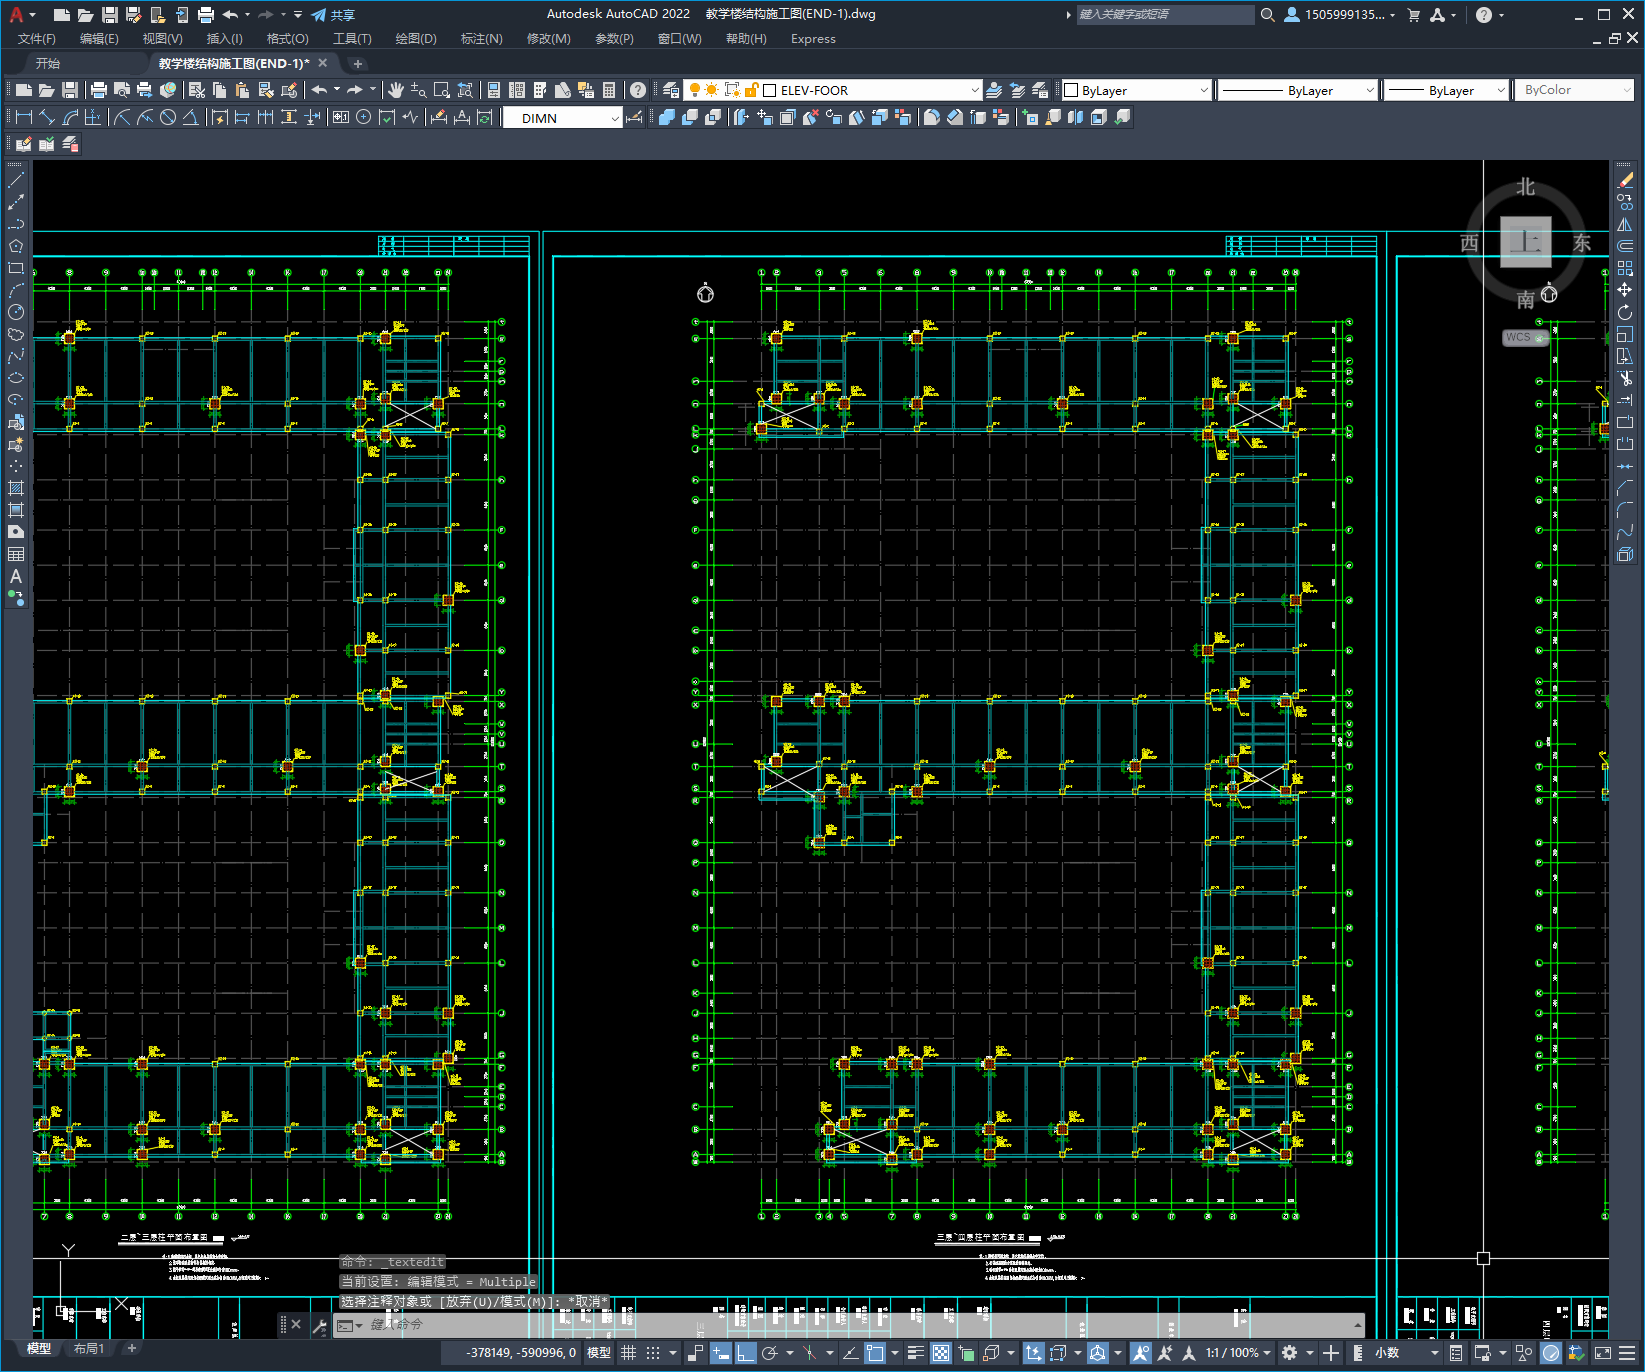Open the DIMN dimension style dropdown

coord(564,118)
